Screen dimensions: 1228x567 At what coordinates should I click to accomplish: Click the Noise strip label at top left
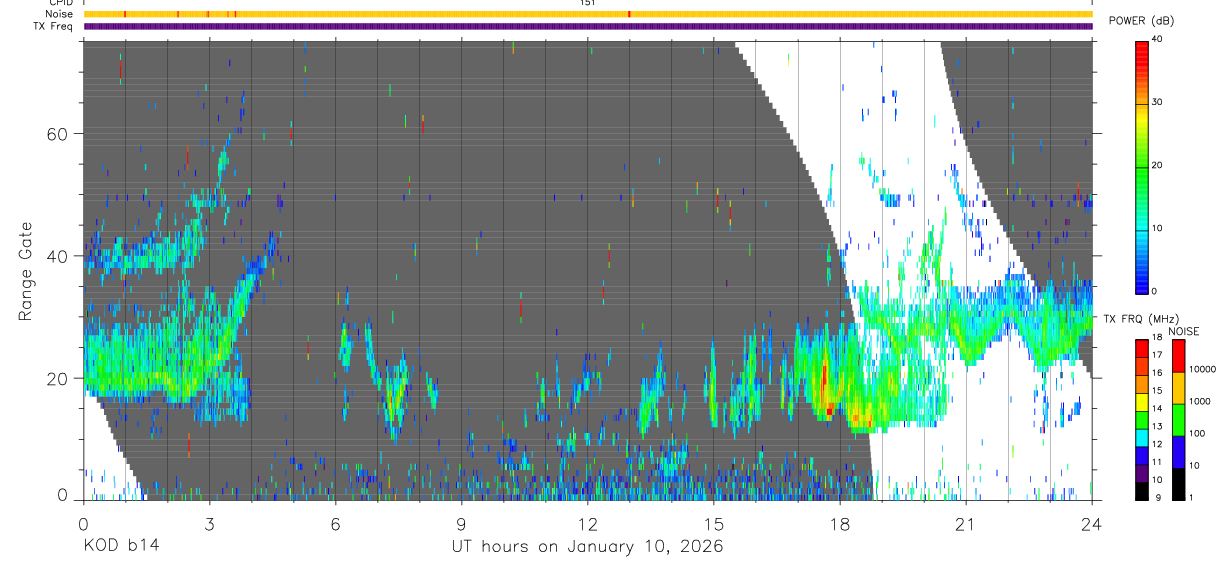[60, 14]
